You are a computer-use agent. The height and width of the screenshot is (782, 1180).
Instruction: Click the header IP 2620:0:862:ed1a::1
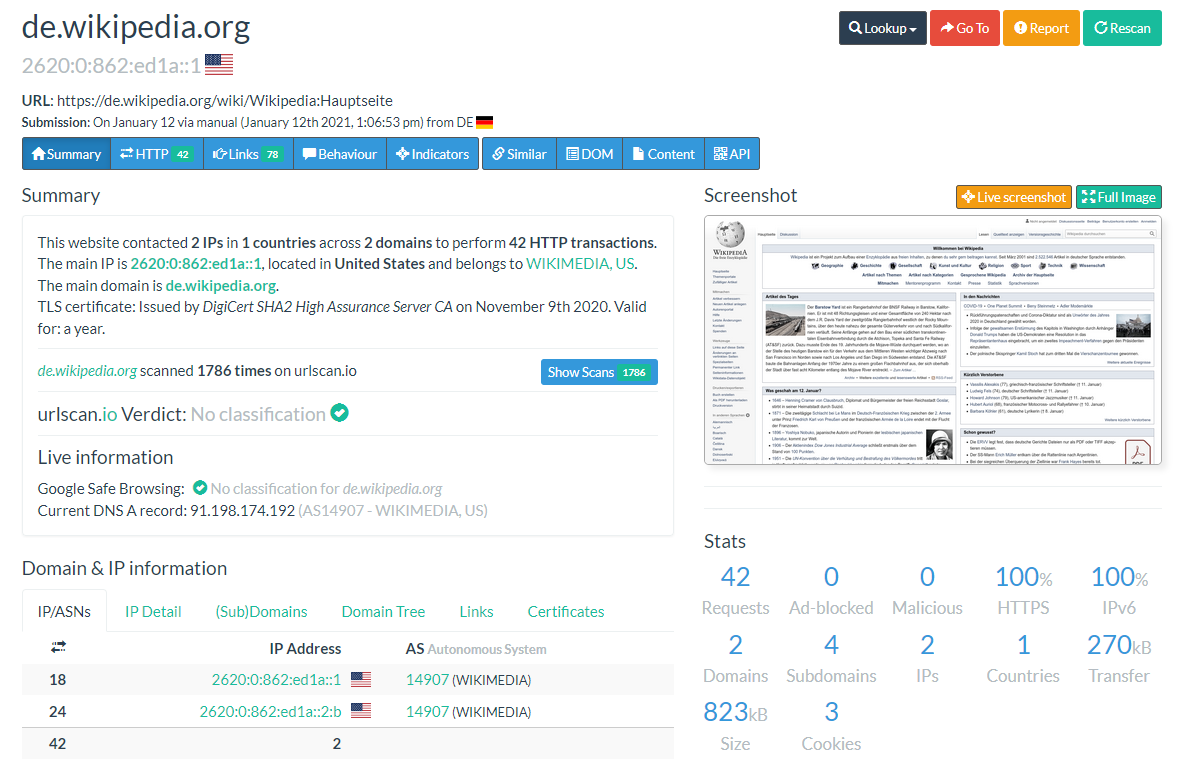tap(111, 65)
